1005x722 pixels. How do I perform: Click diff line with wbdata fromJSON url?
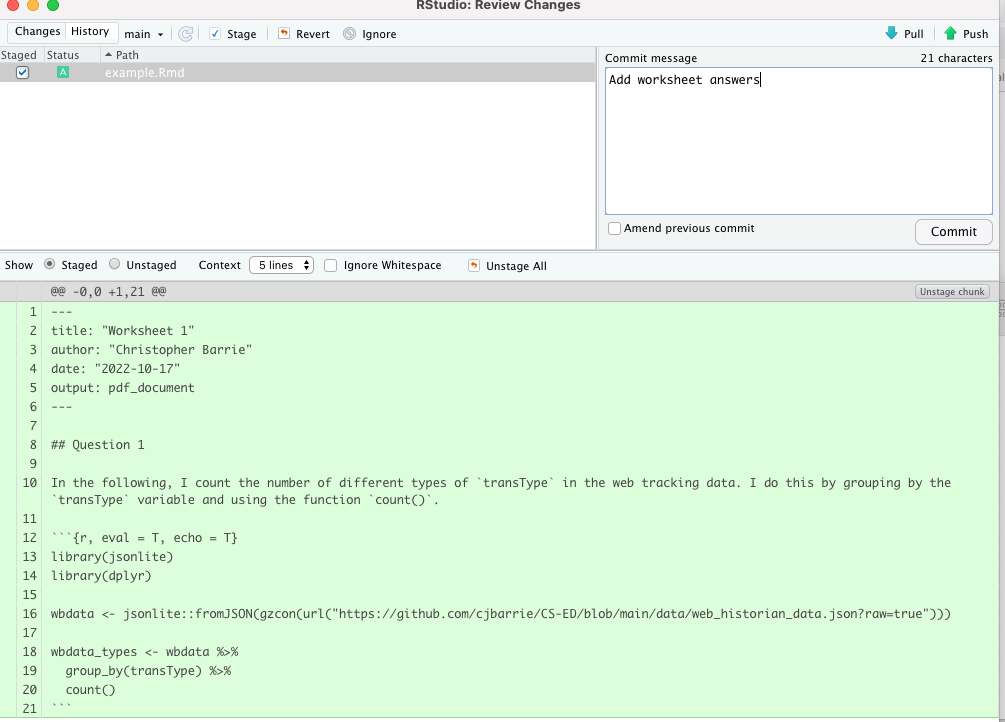click(x=501, y=614)
